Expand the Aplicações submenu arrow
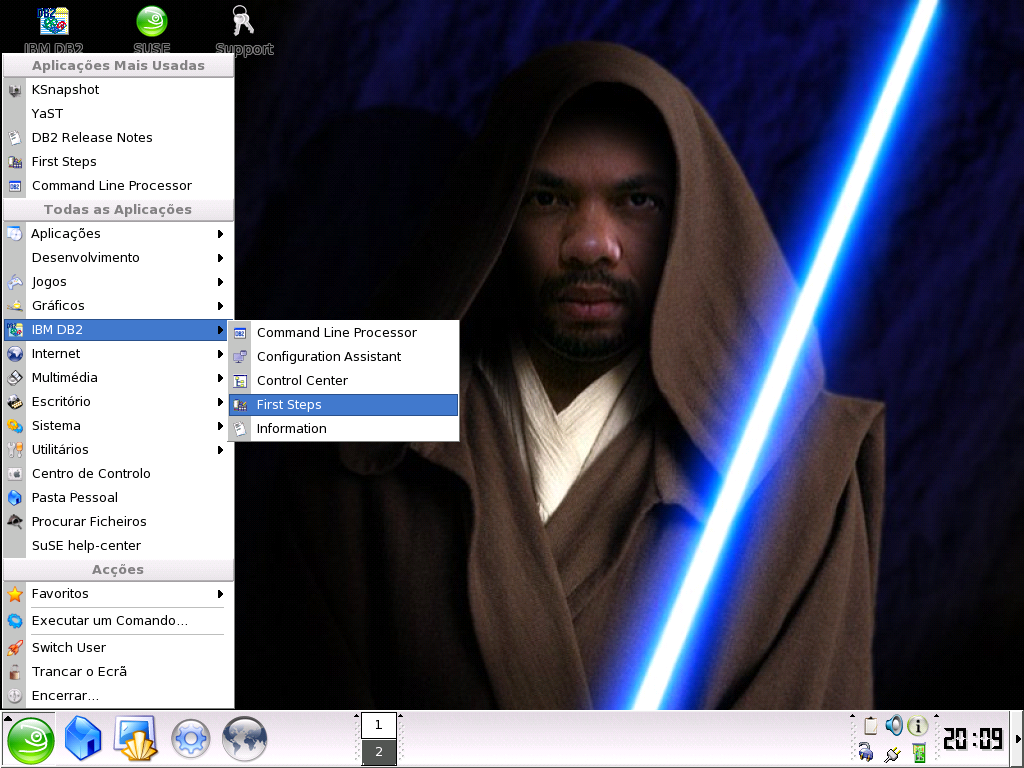Screen dimensions: 1024x768 pos(220,234)
